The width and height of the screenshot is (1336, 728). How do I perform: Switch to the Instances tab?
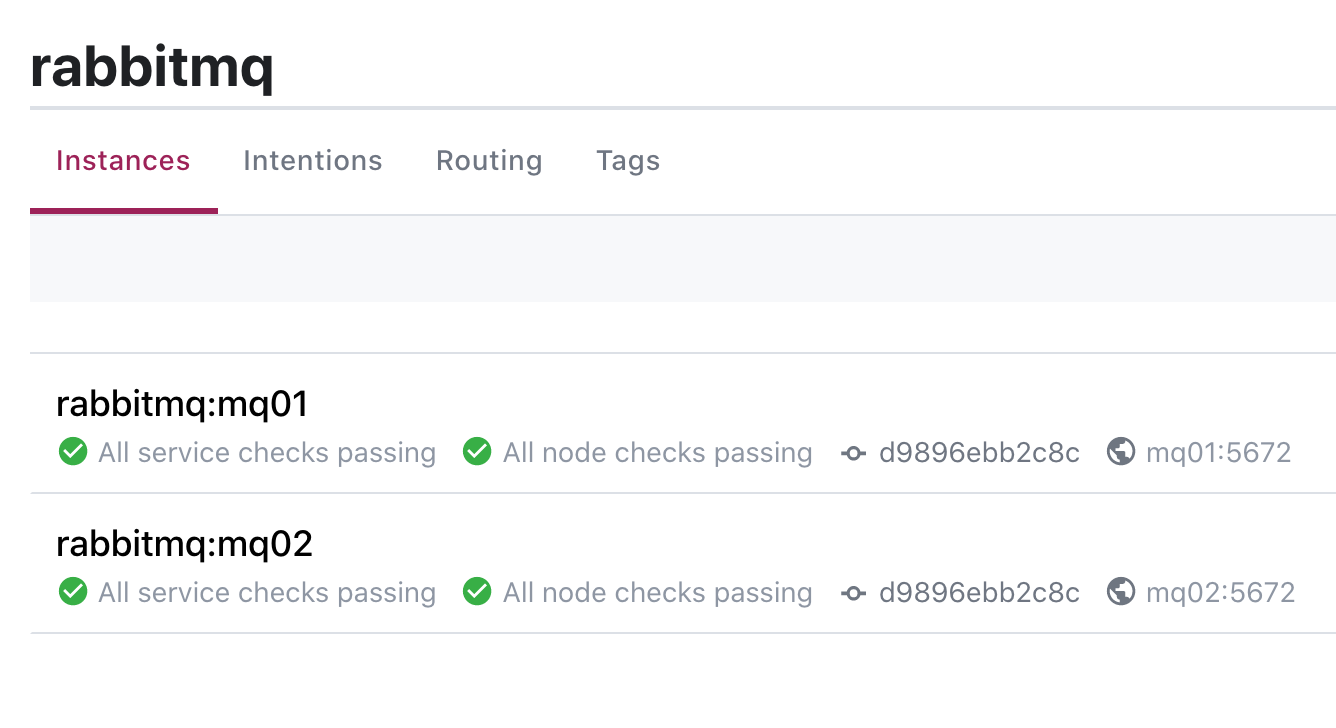tap(123, 161)
